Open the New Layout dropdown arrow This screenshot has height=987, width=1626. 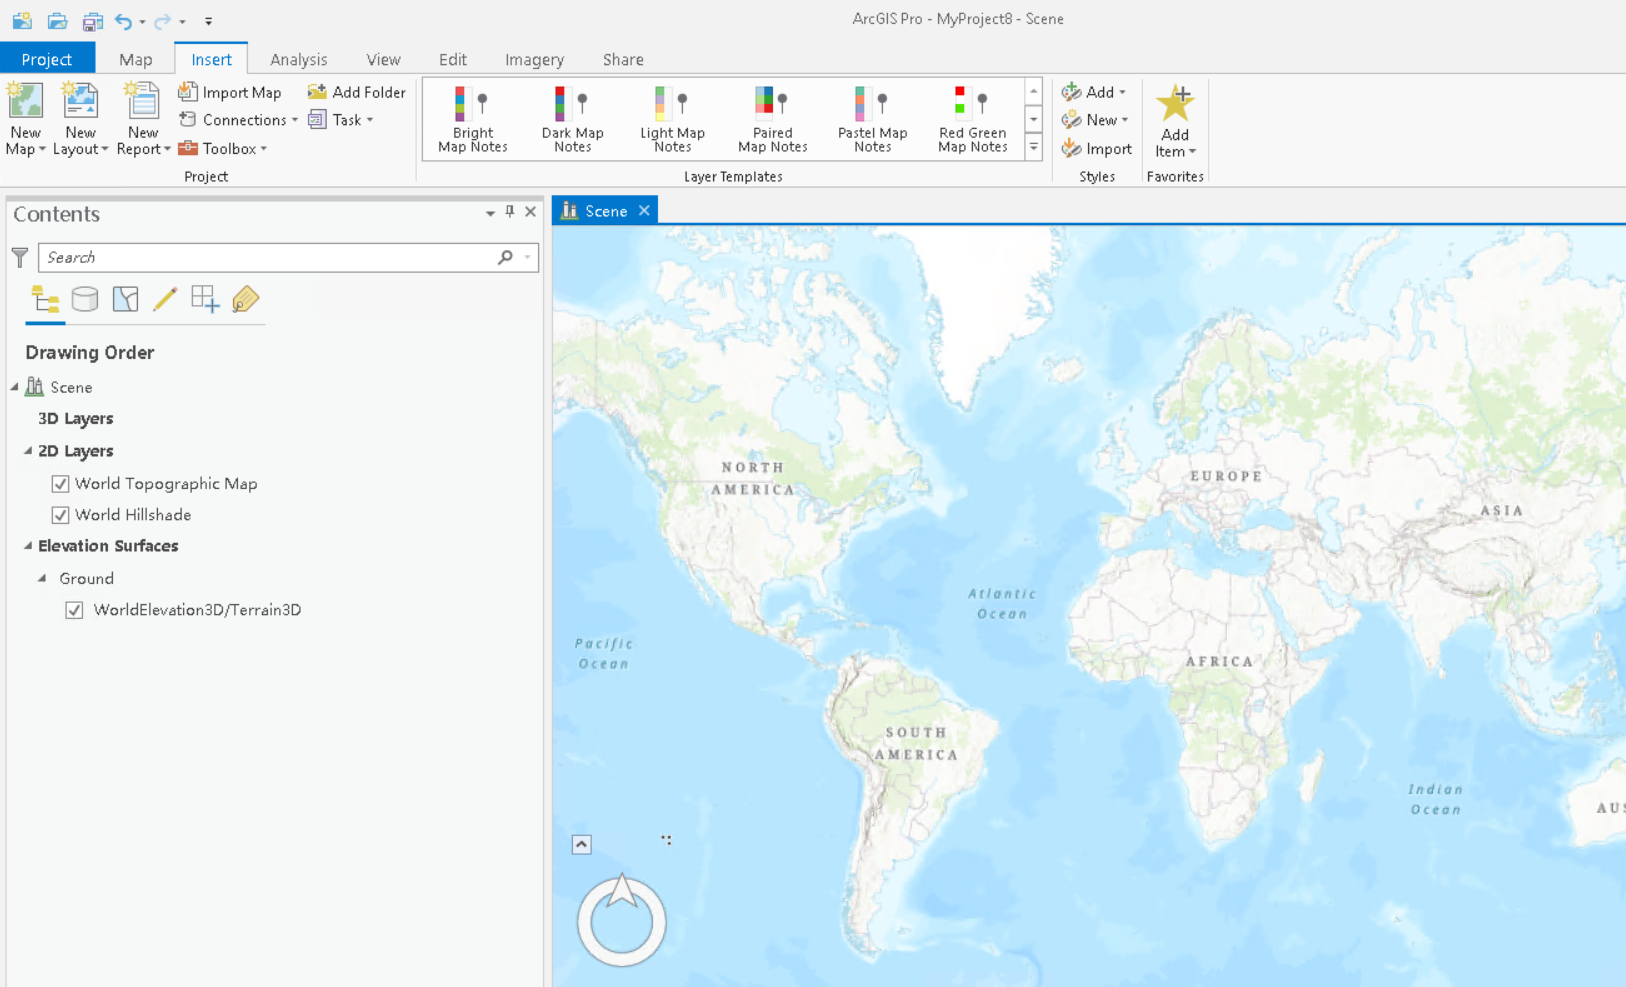pos(104,150)
